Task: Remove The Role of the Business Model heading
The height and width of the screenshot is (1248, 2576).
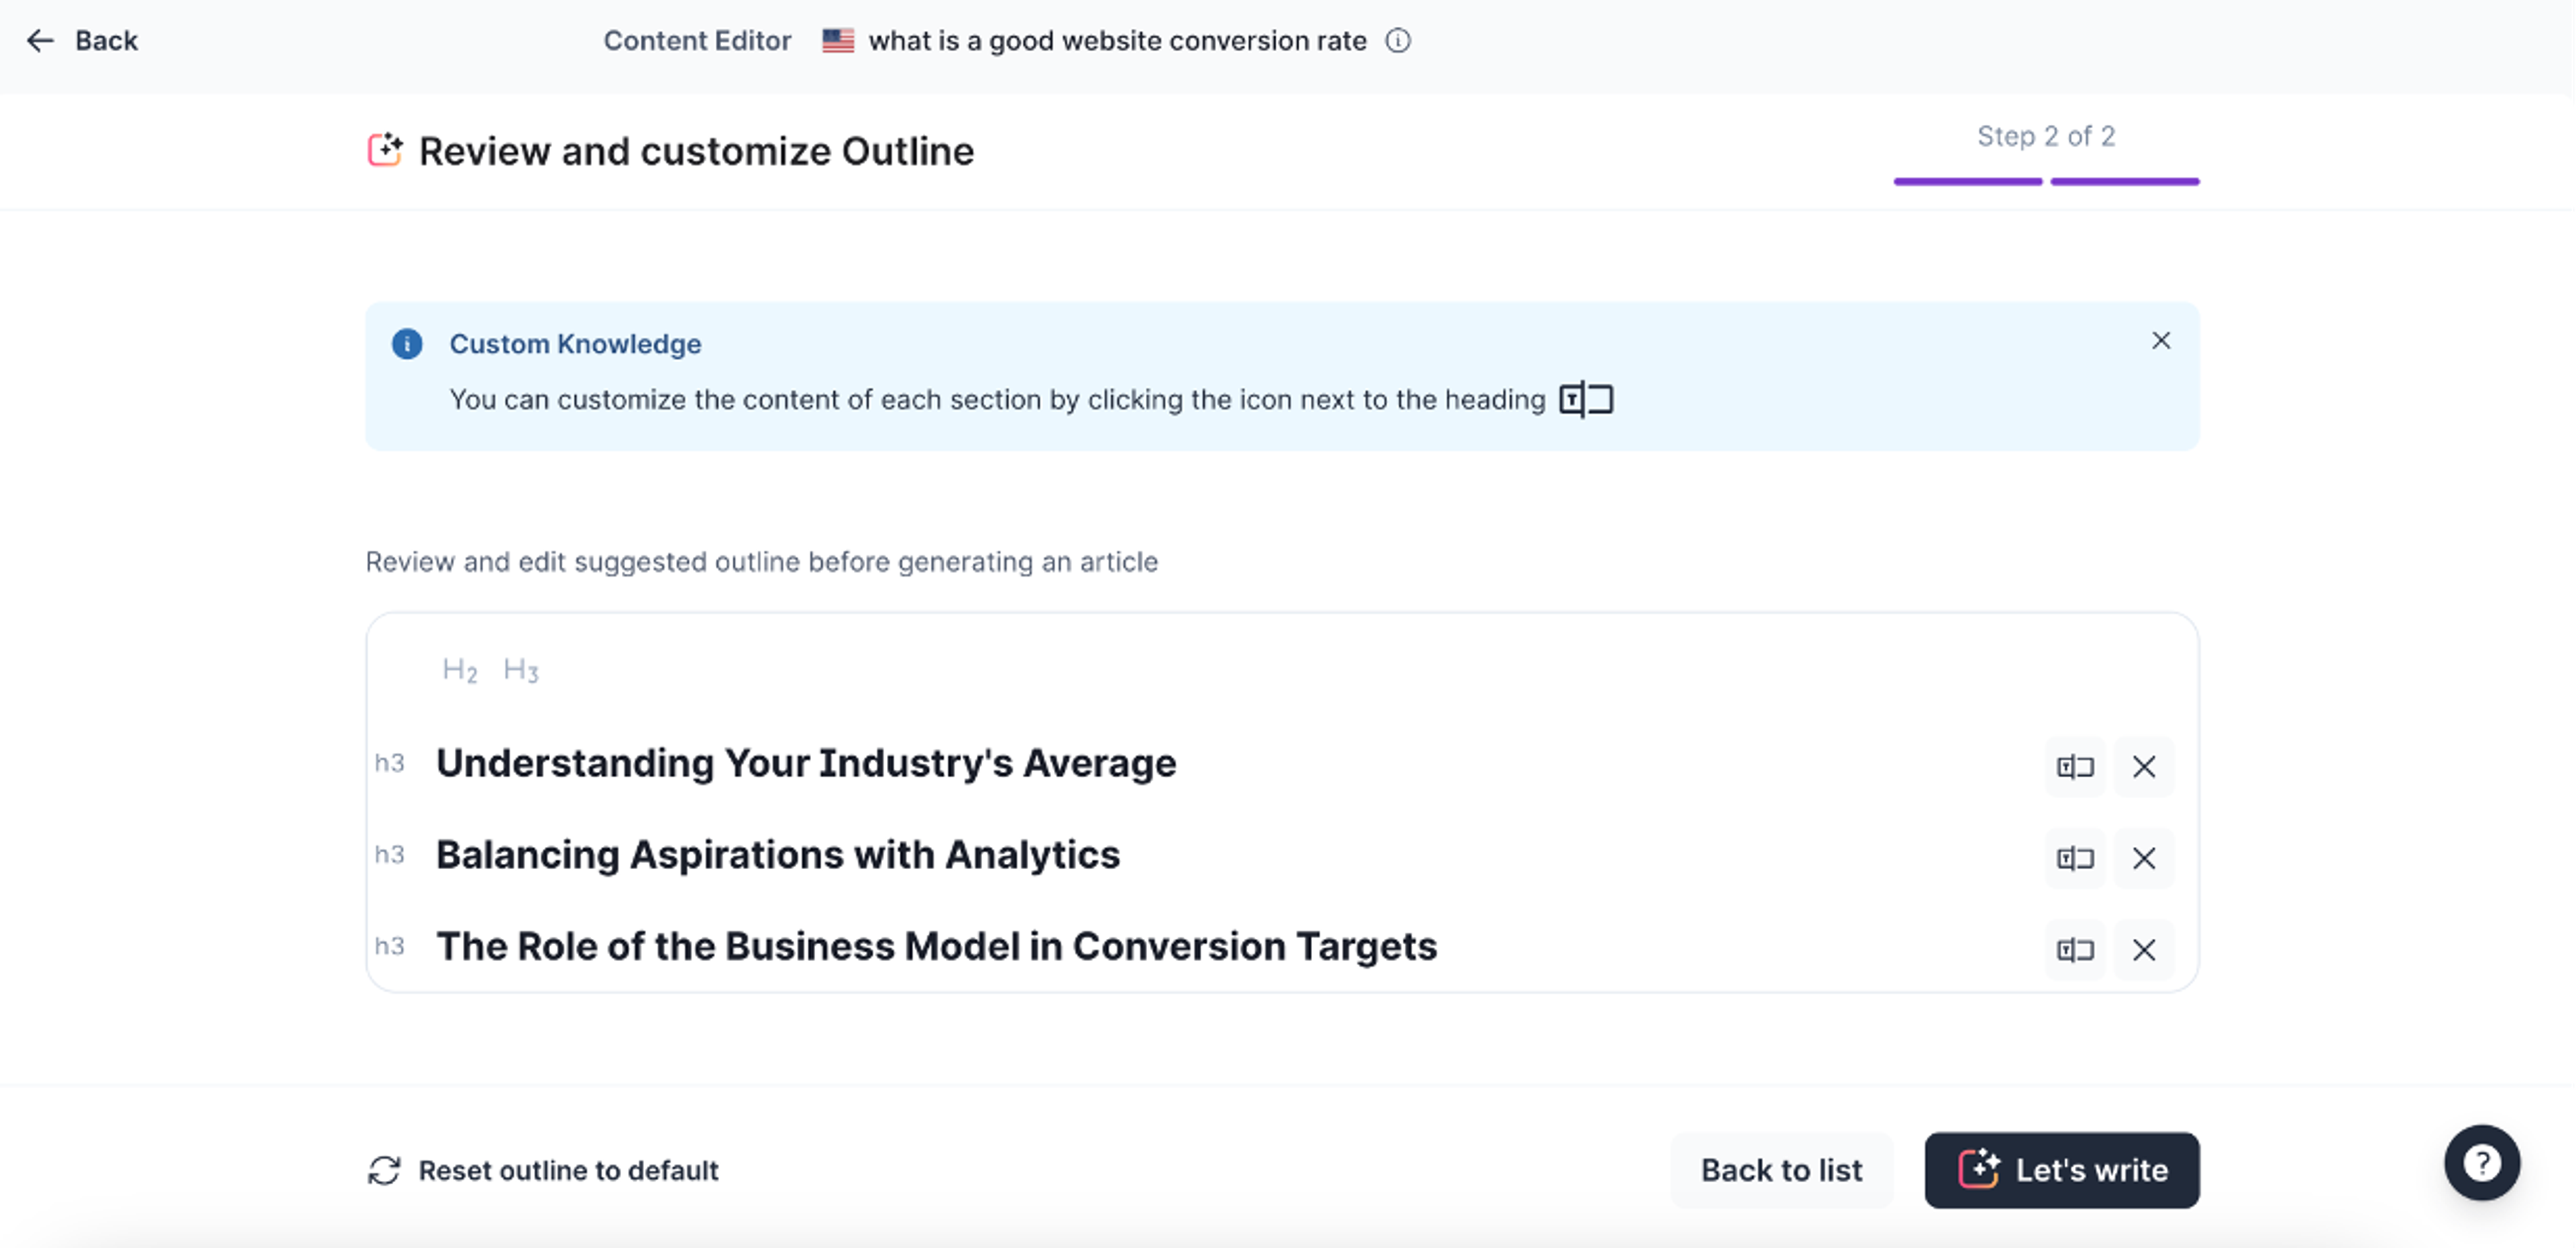Action: [2143, 950]
